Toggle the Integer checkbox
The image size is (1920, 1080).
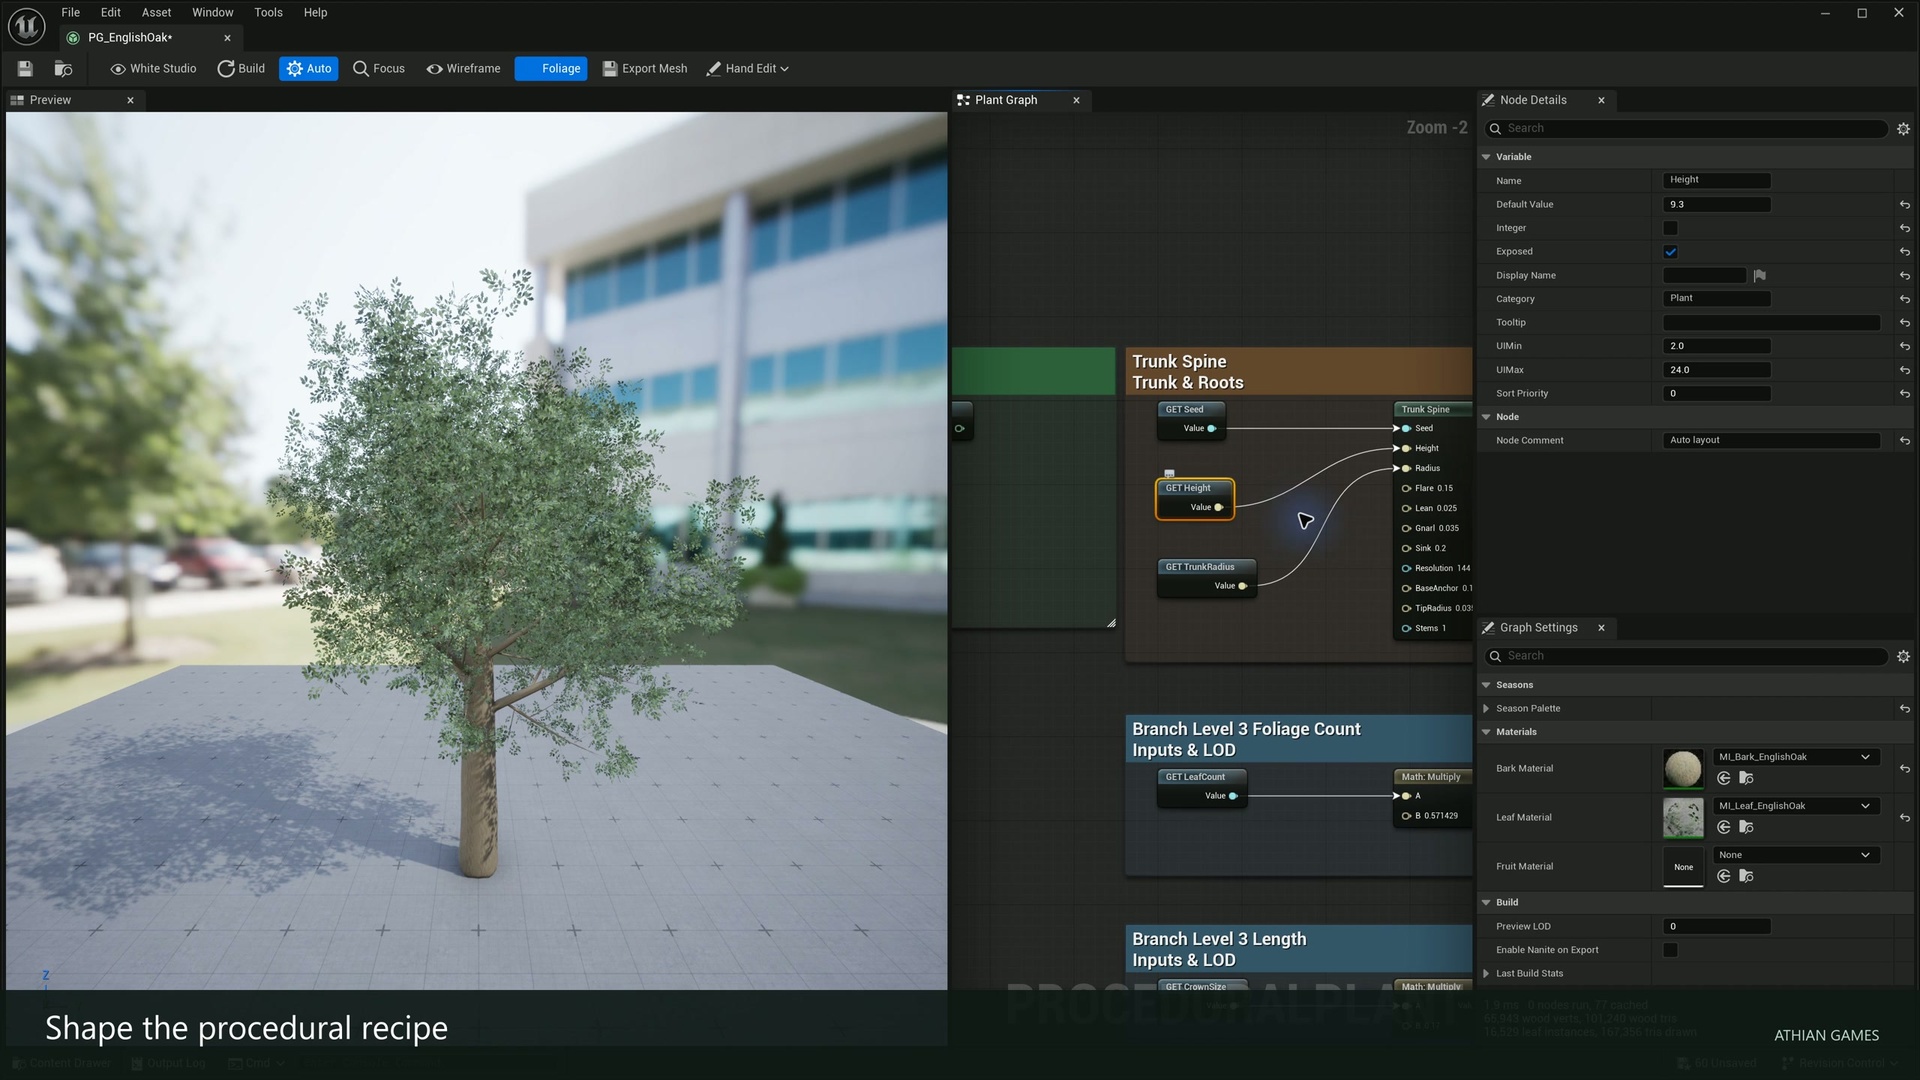1670,228
